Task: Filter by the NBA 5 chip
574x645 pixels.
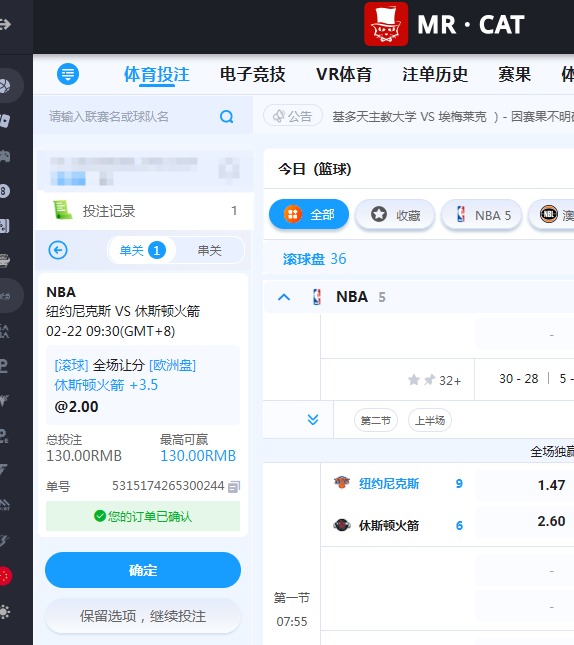Action: (482, 215)
